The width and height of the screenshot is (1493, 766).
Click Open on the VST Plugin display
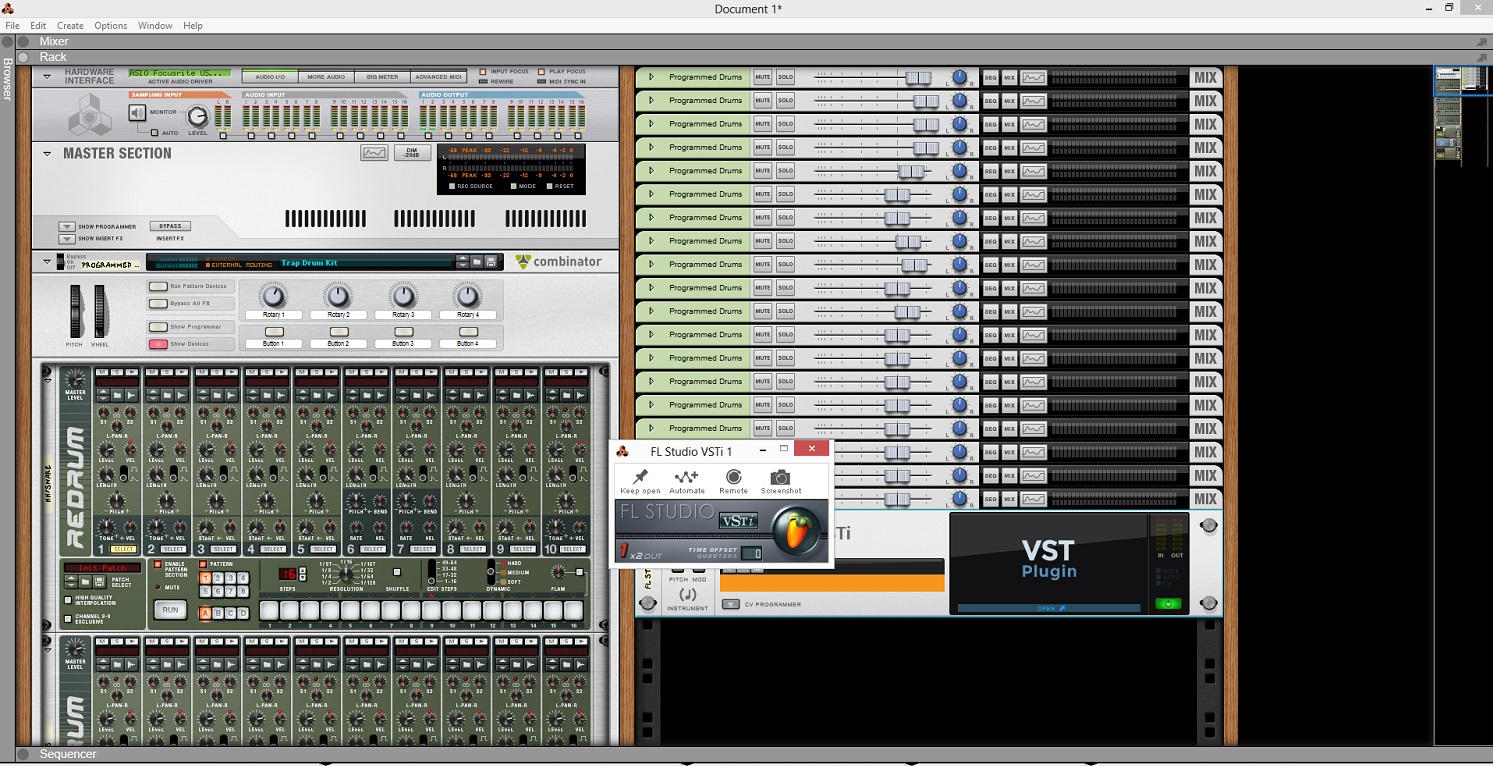(x=1050, y=608)
